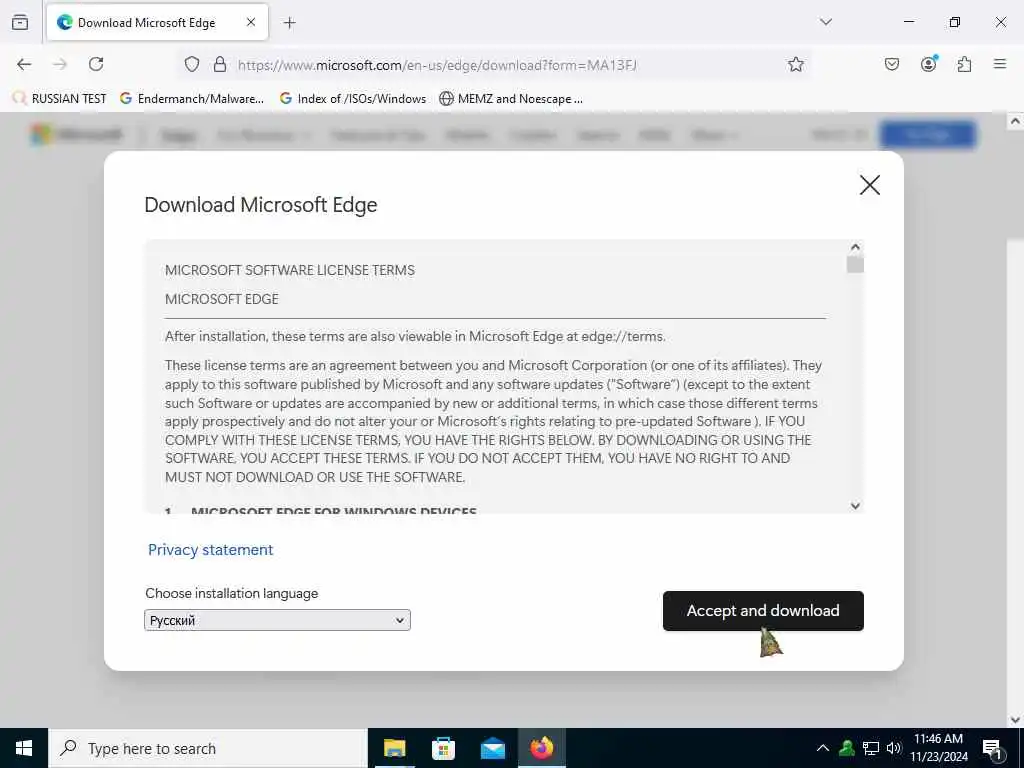Open the Windows Start menu
The image size is (1024, 768).
(24, 748)
